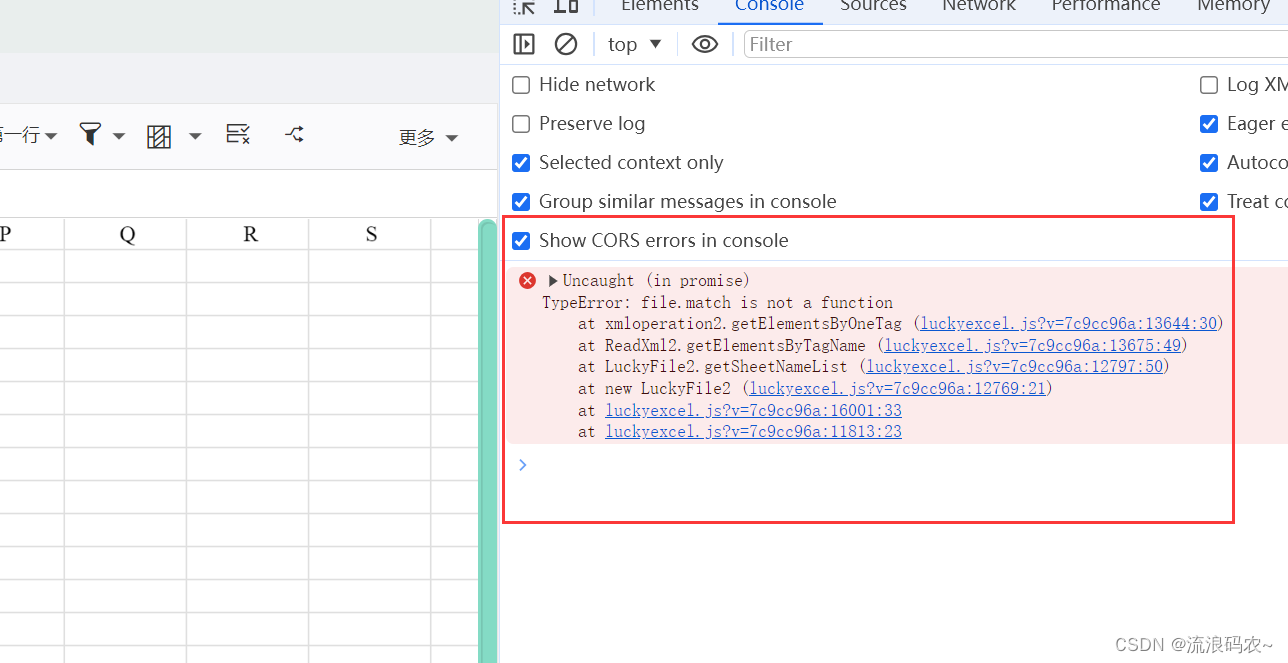
Task: Toggle the device toolbar icon
Action: 566,7
